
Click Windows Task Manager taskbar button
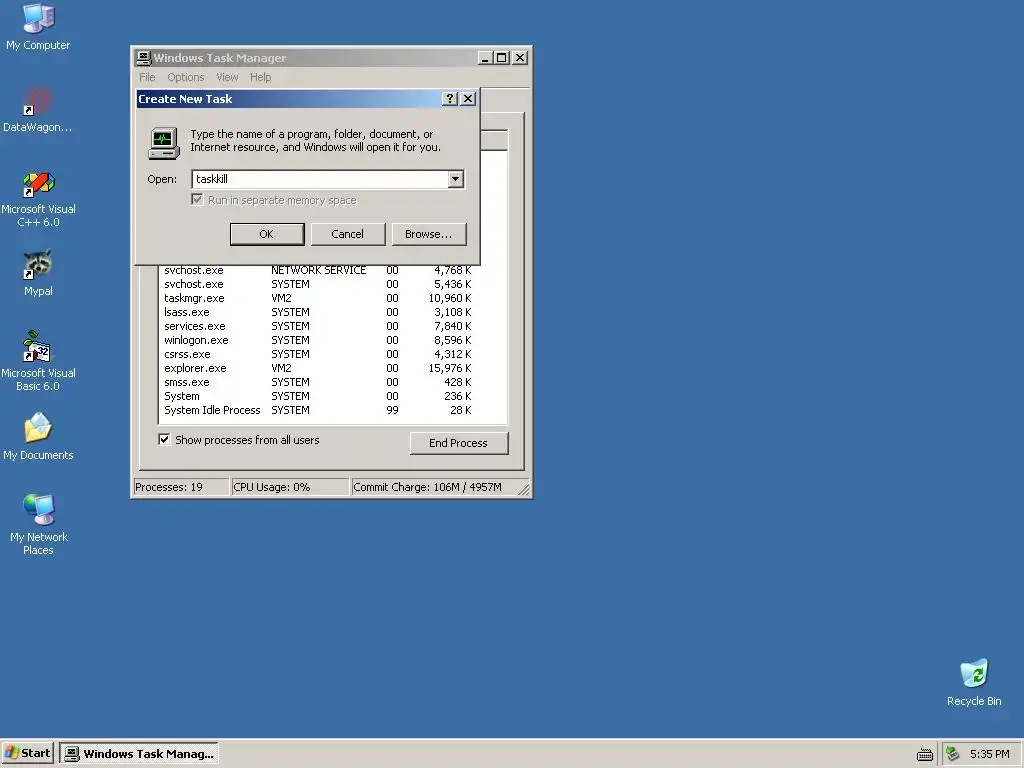coord(139,754)
